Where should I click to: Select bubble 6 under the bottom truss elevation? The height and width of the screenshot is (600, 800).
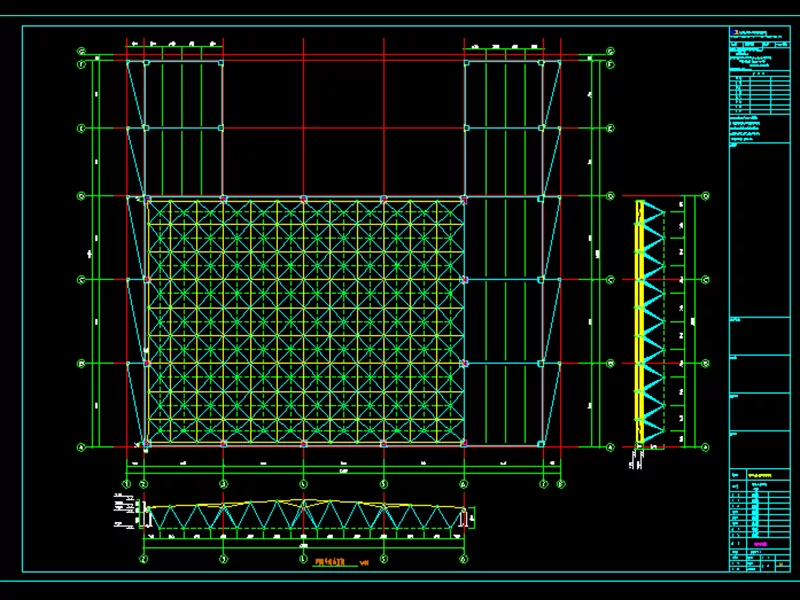point(463,559)
